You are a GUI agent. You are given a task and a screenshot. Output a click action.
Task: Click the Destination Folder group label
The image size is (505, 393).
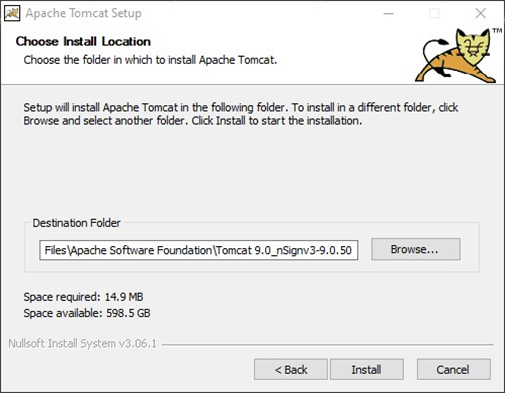pos(77,223)
